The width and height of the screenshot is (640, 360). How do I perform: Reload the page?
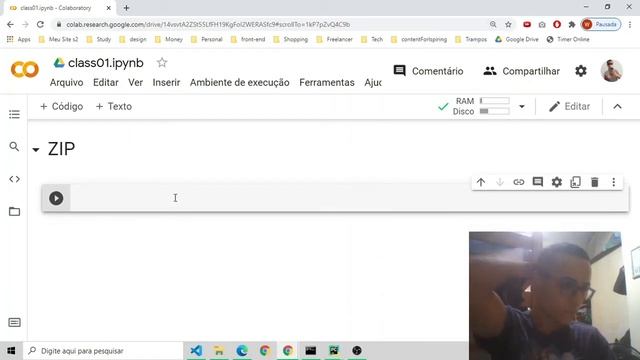40,24
